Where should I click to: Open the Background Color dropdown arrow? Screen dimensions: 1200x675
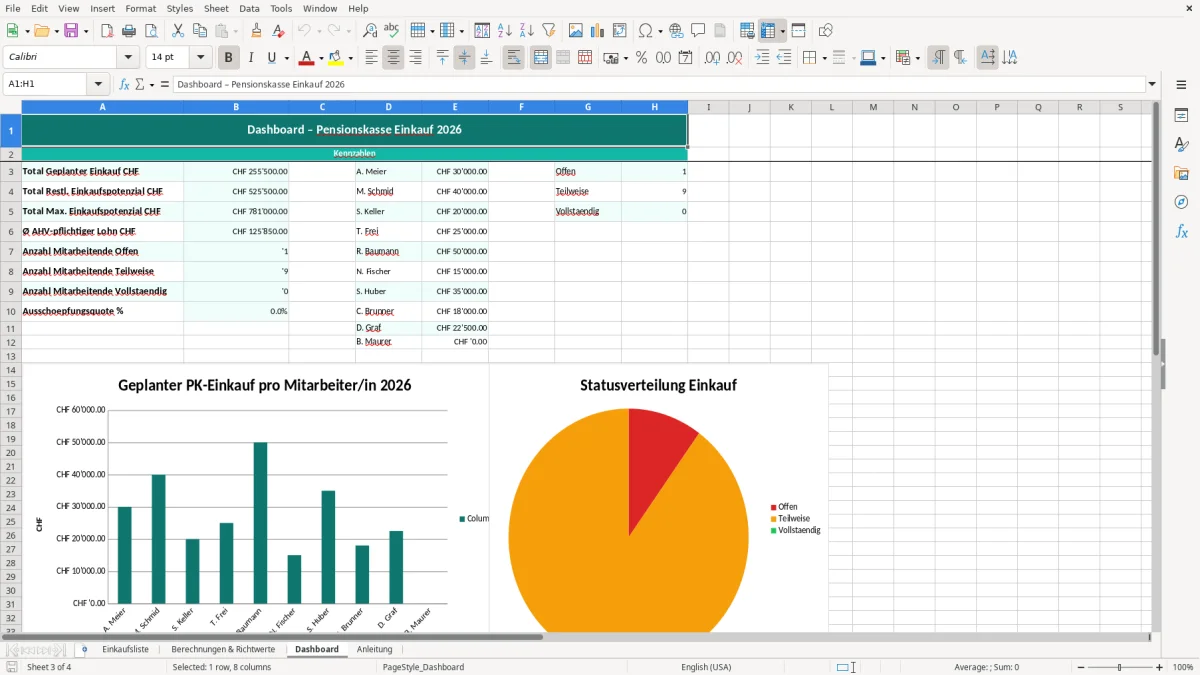(x=351, y=58)
